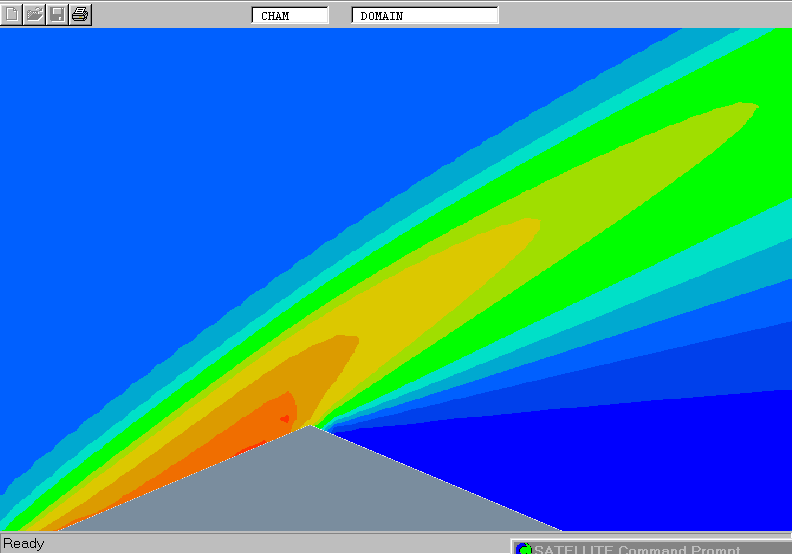
Task: Click the Save floppy disk icon
Action: pyautogui.click(x=58, y=15)
